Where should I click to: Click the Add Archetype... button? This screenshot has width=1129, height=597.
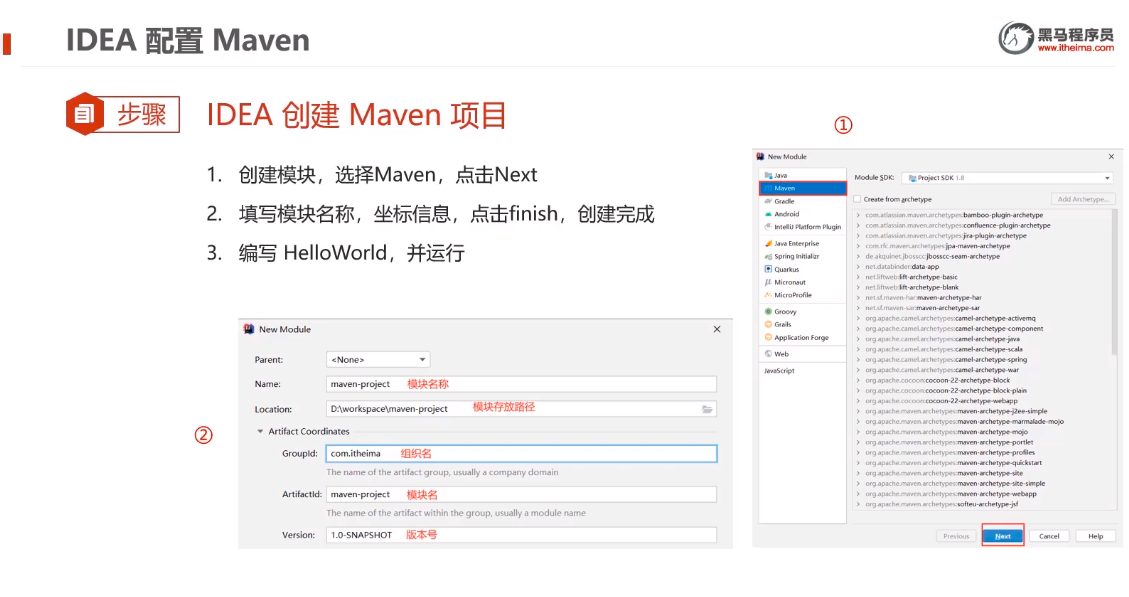click(1083, 199)
